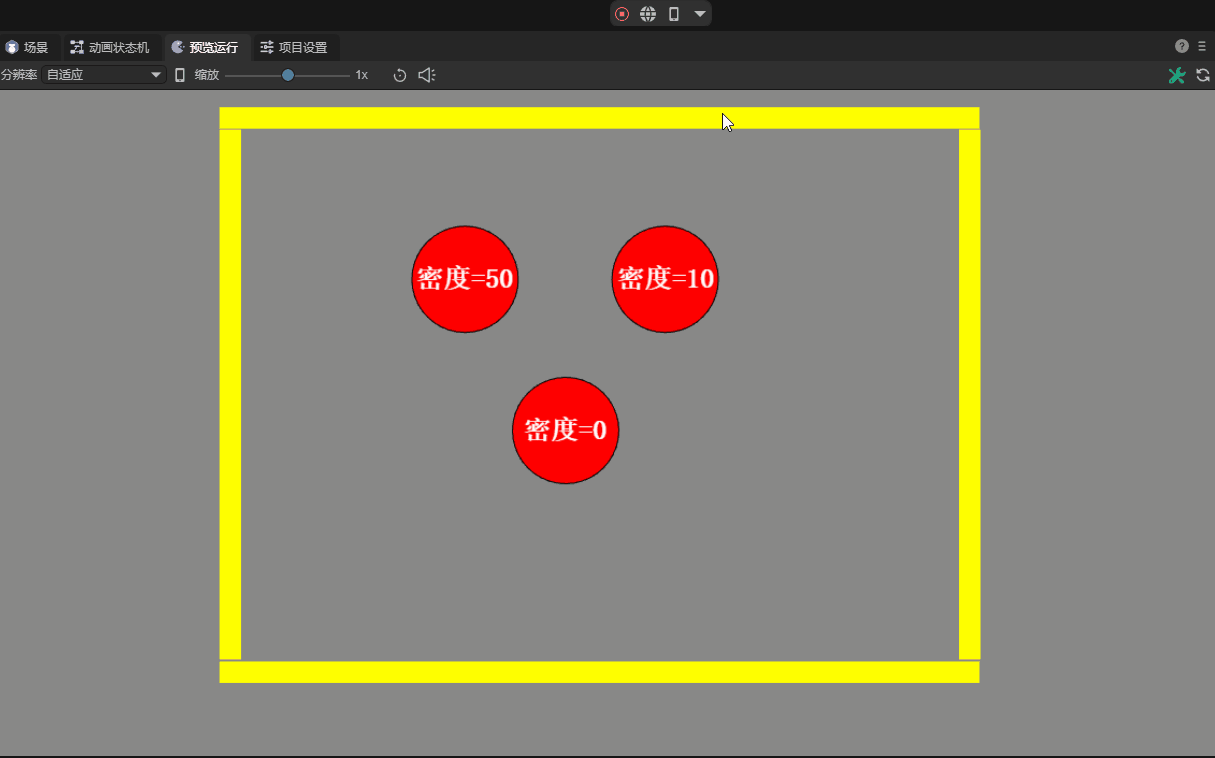Adjust the 缩放 zoom slider handle
The image size is (1215, 758).
288,75
